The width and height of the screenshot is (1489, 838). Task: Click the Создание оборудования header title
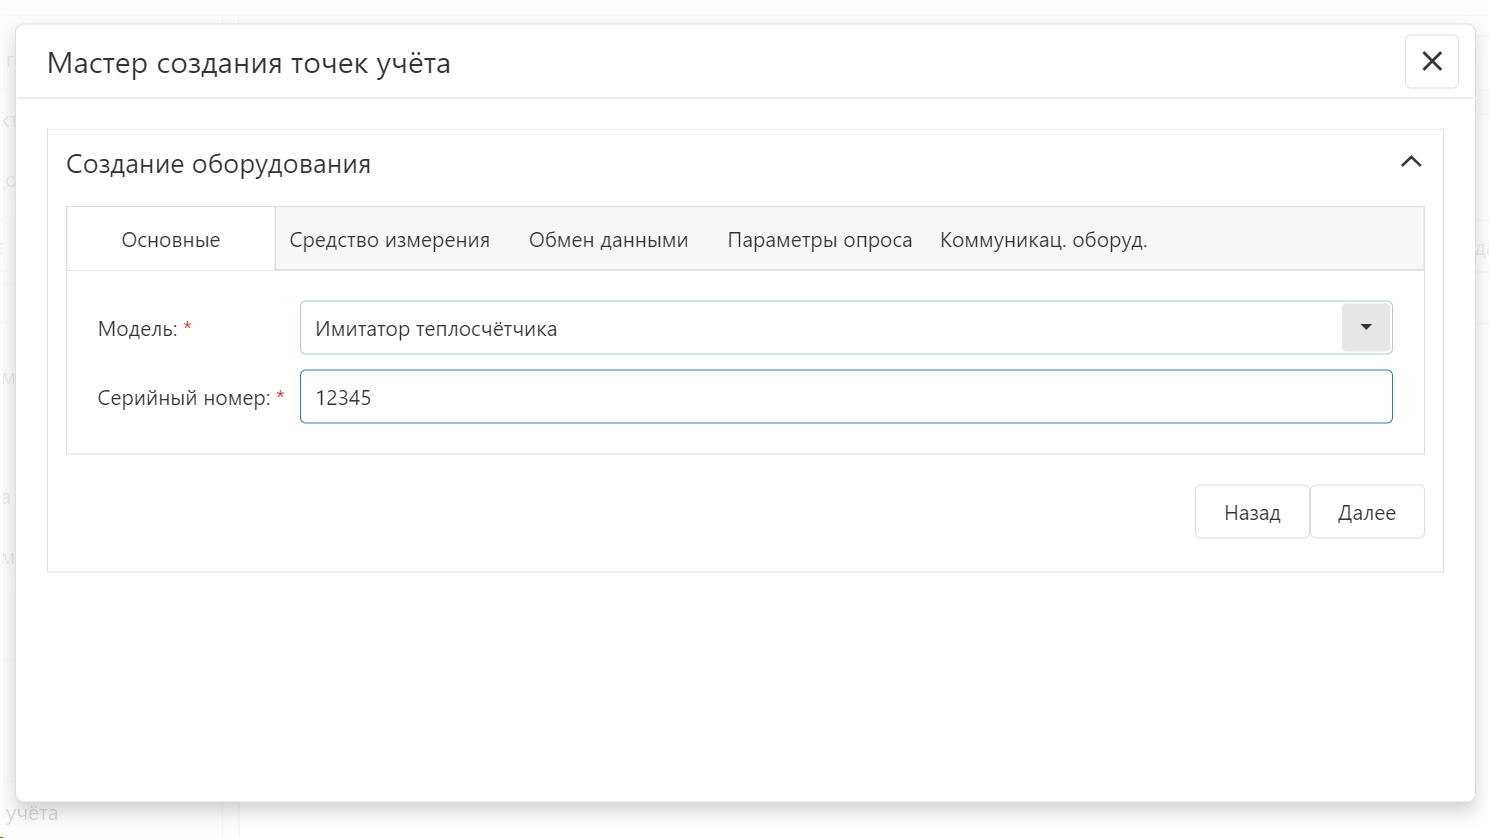[218, 164]
